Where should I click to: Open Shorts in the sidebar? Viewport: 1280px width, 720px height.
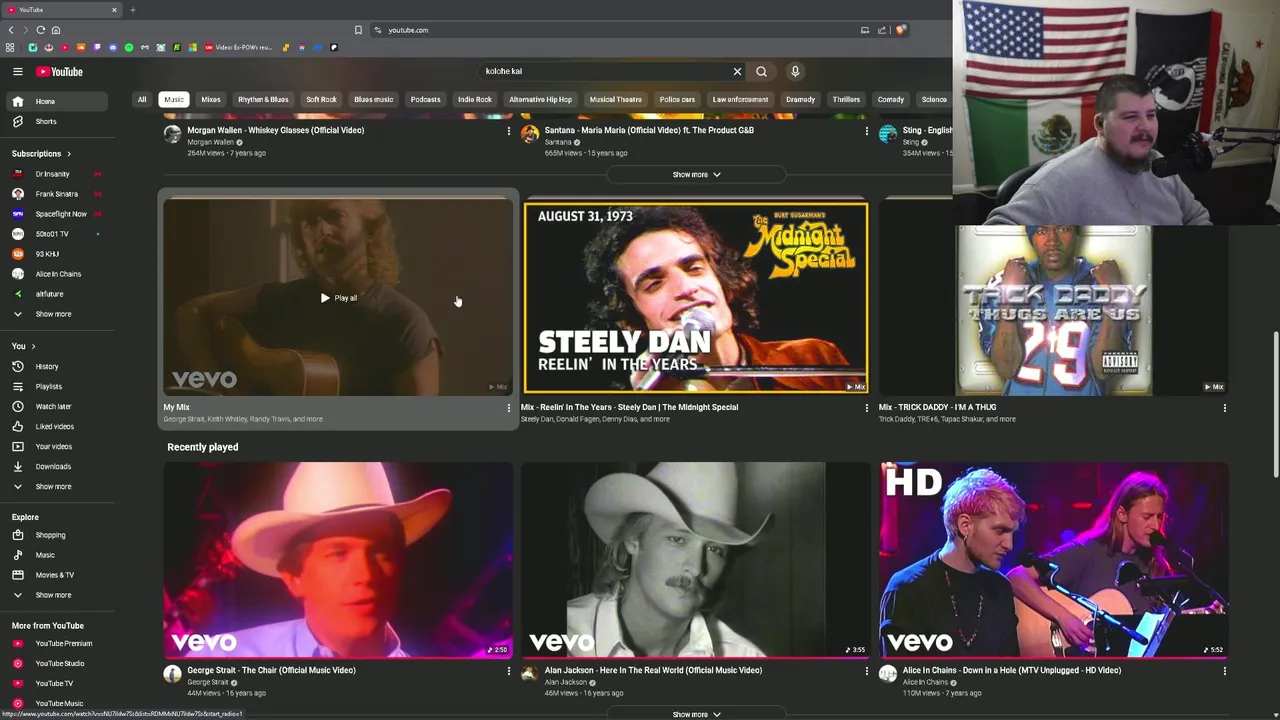55,121
